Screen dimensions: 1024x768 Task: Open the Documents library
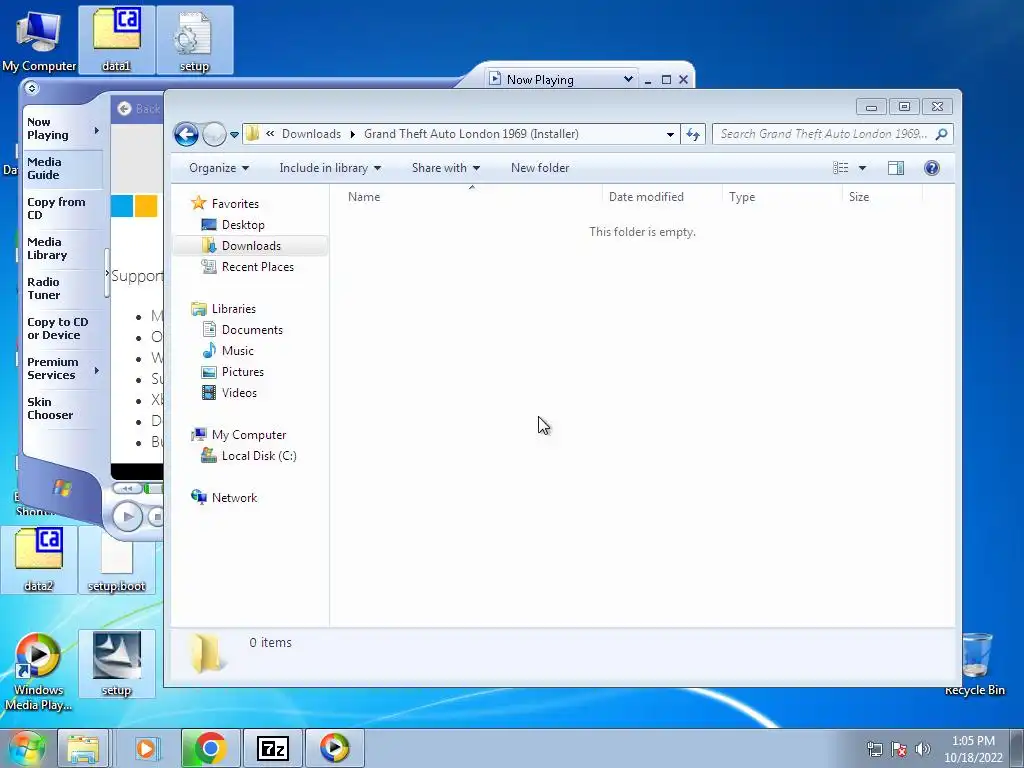[242, 330]
